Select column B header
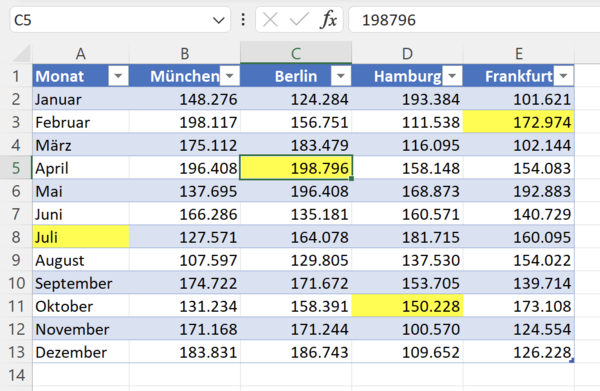Image resolution: width=600 pixels, height=391 pixels. click(185, 53)
